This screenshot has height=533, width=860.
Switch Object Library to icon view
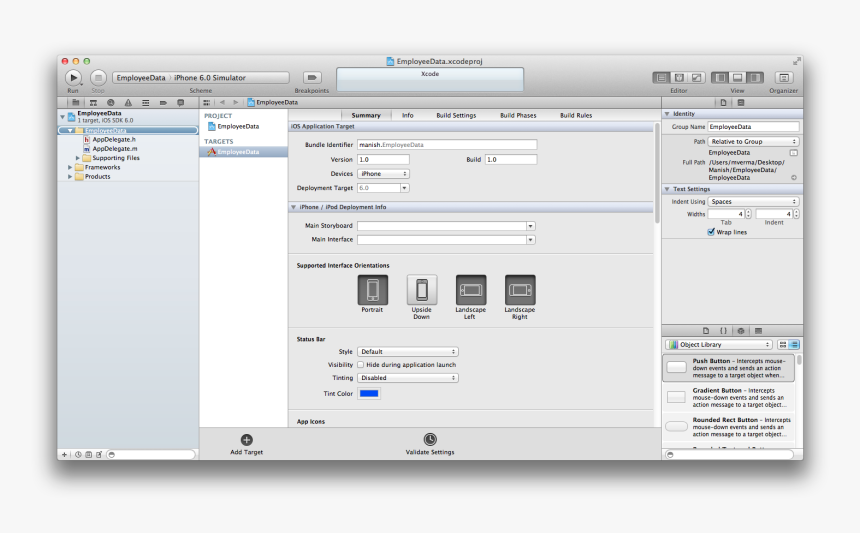pyautogui.click(x=783, y=345)
